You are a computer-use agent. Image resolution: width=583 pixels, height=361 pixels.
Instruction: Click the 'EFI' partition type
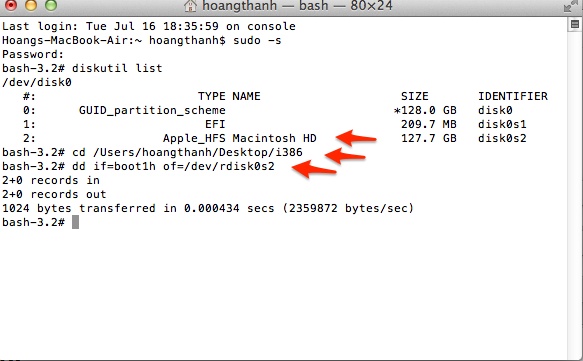pyautogui.click(x=215, y=124)
